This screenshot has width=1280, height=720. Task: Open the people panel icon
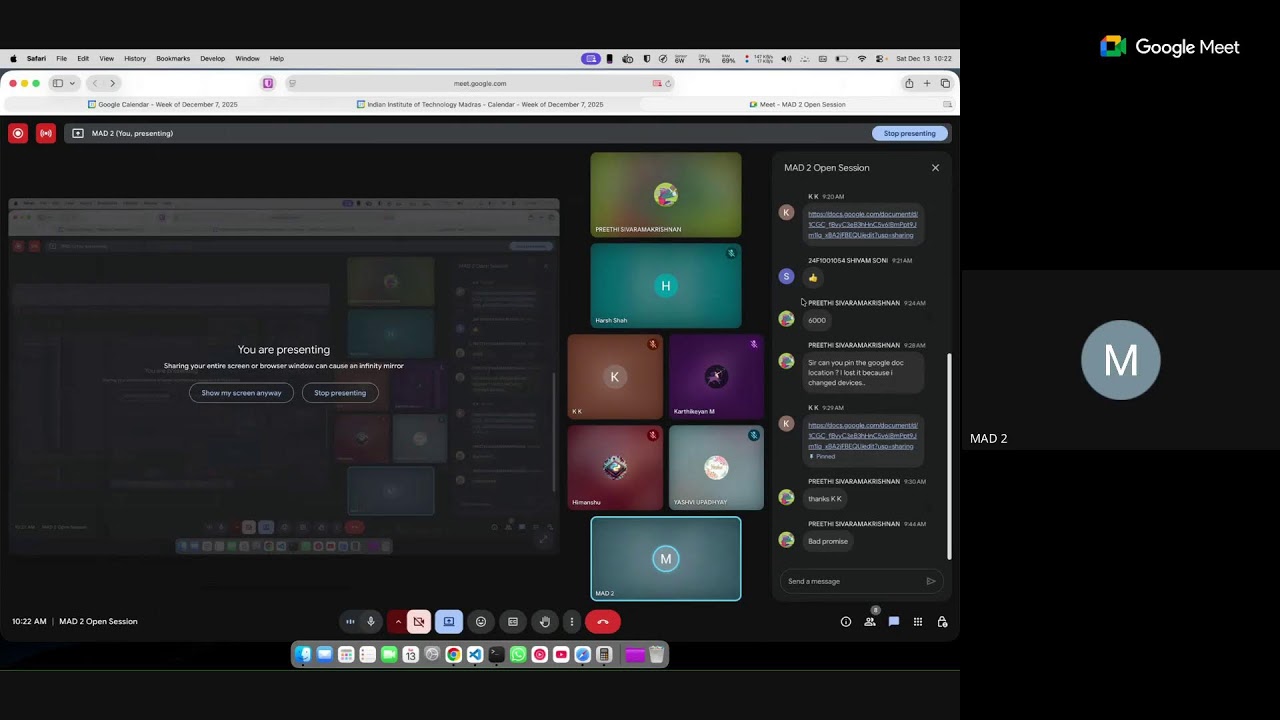(x=870, y=622)
